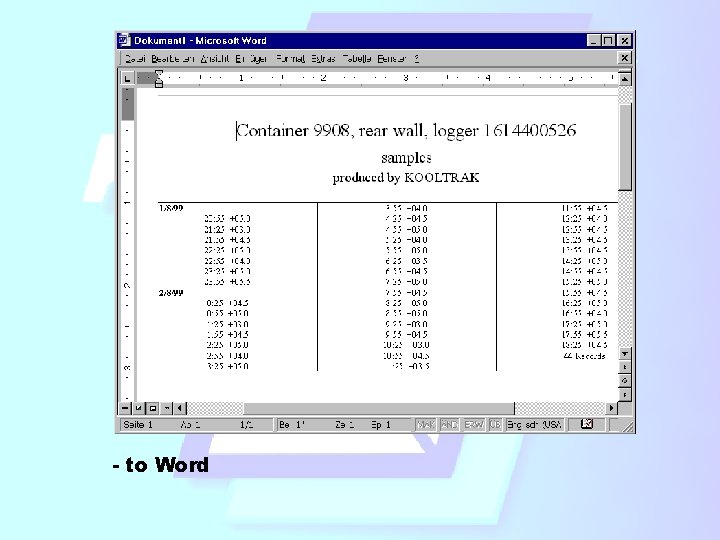Switch to Online Layout view button
This screenshot has width=720, height=540.
139,408
